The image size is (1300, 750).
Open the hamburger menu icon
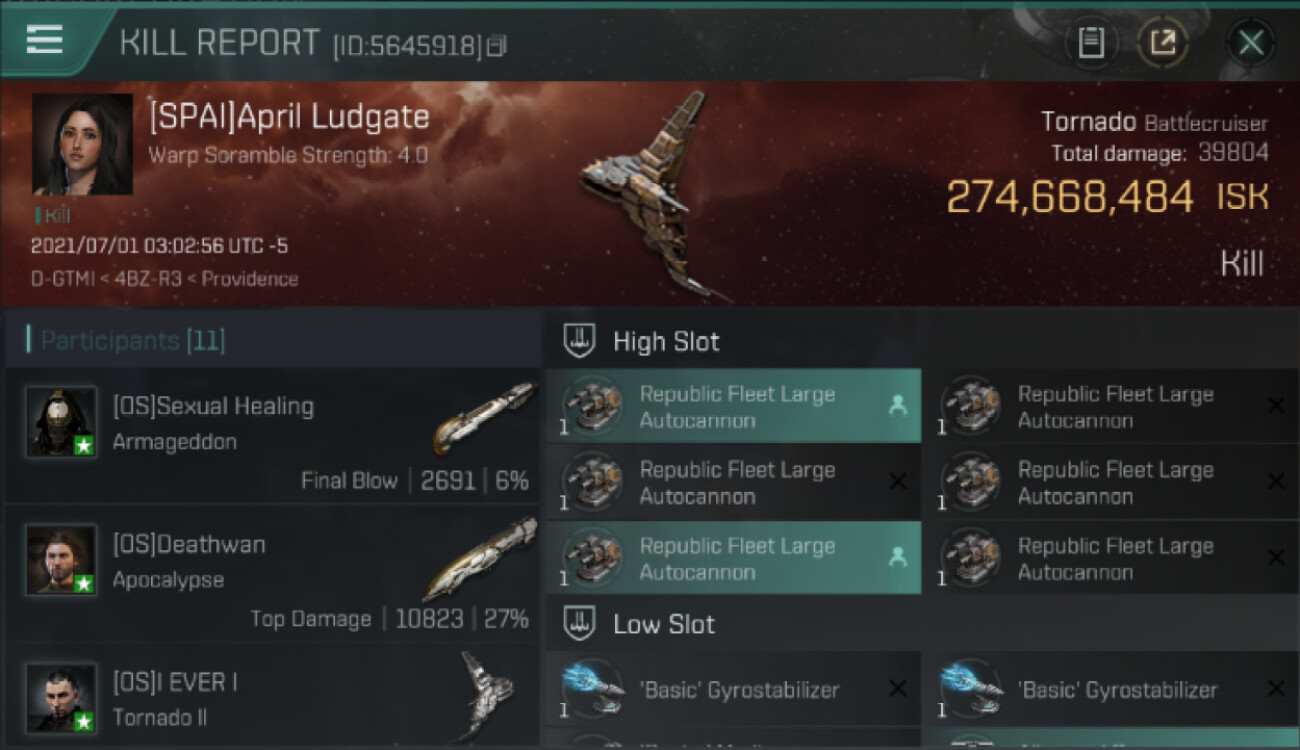coord(44,39)
